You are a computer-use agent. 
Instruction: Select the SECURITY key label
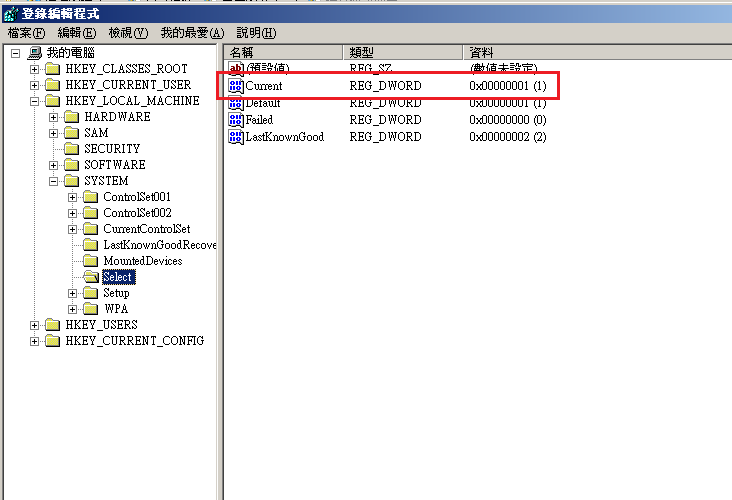pos(112,149)
